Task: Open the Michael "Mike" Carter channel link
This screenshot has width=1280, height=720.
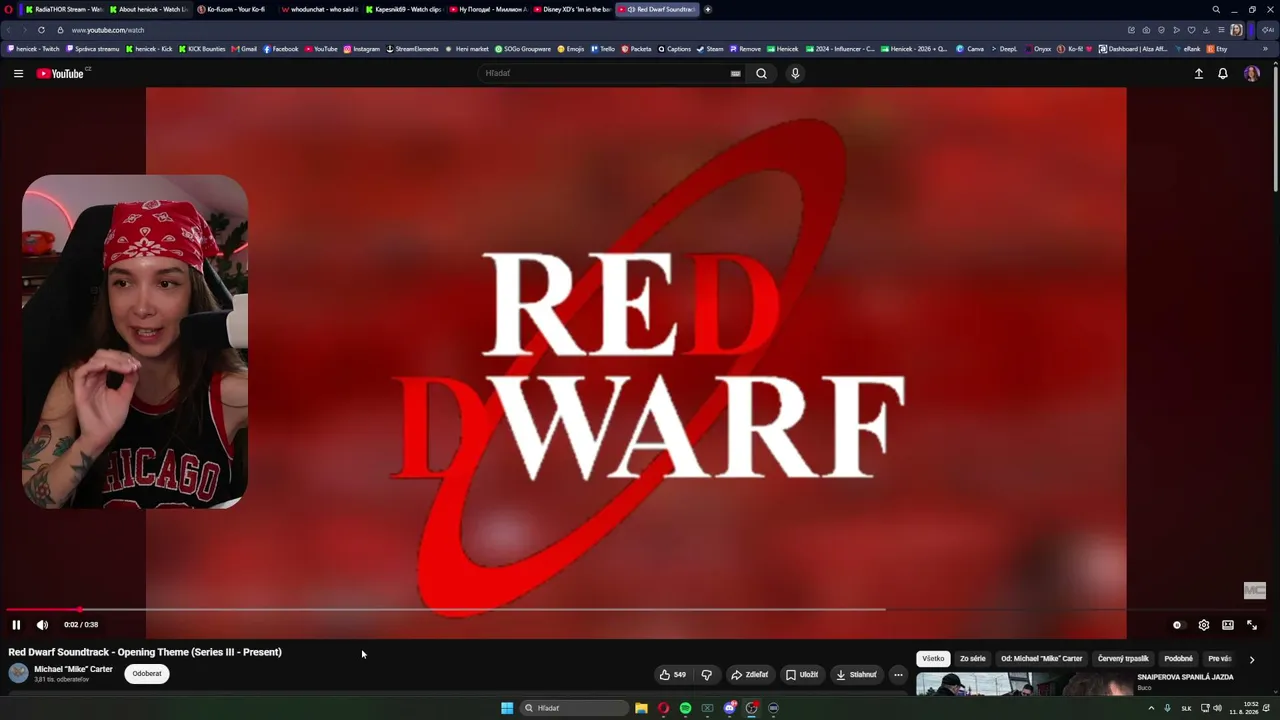Action: pyautogui.click(x=73, y=669)
